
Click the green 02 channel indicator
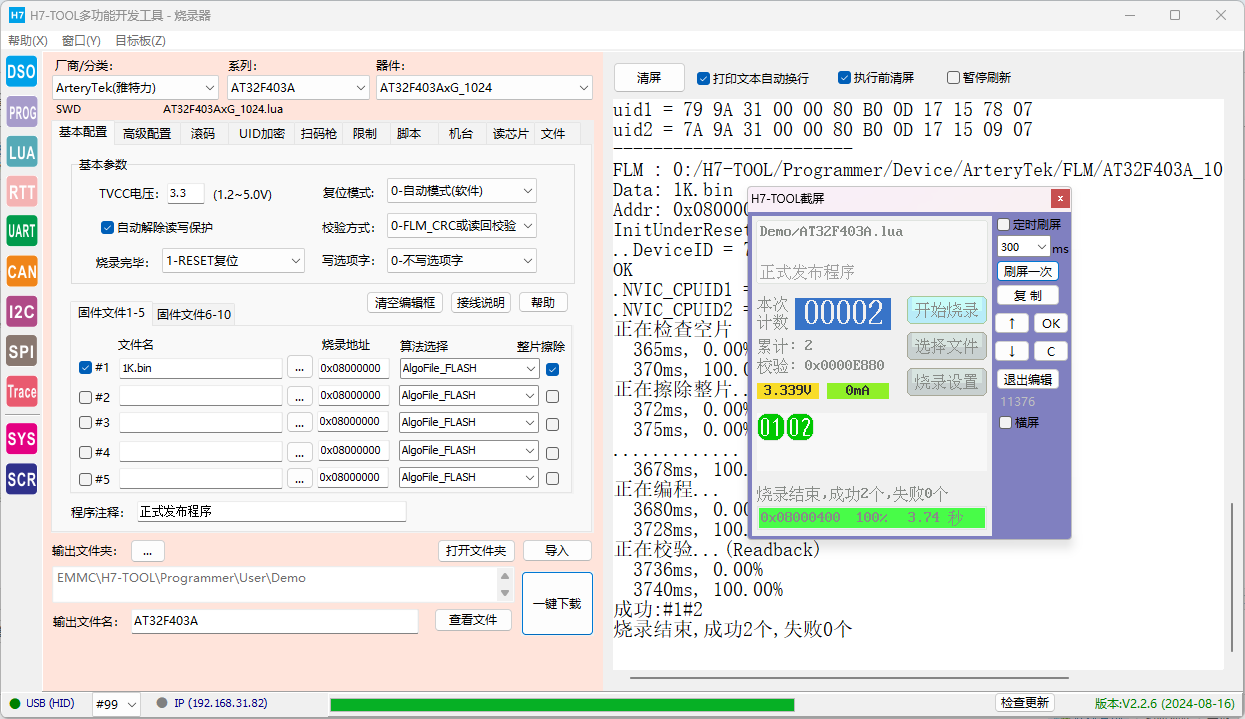click(800, 429)
